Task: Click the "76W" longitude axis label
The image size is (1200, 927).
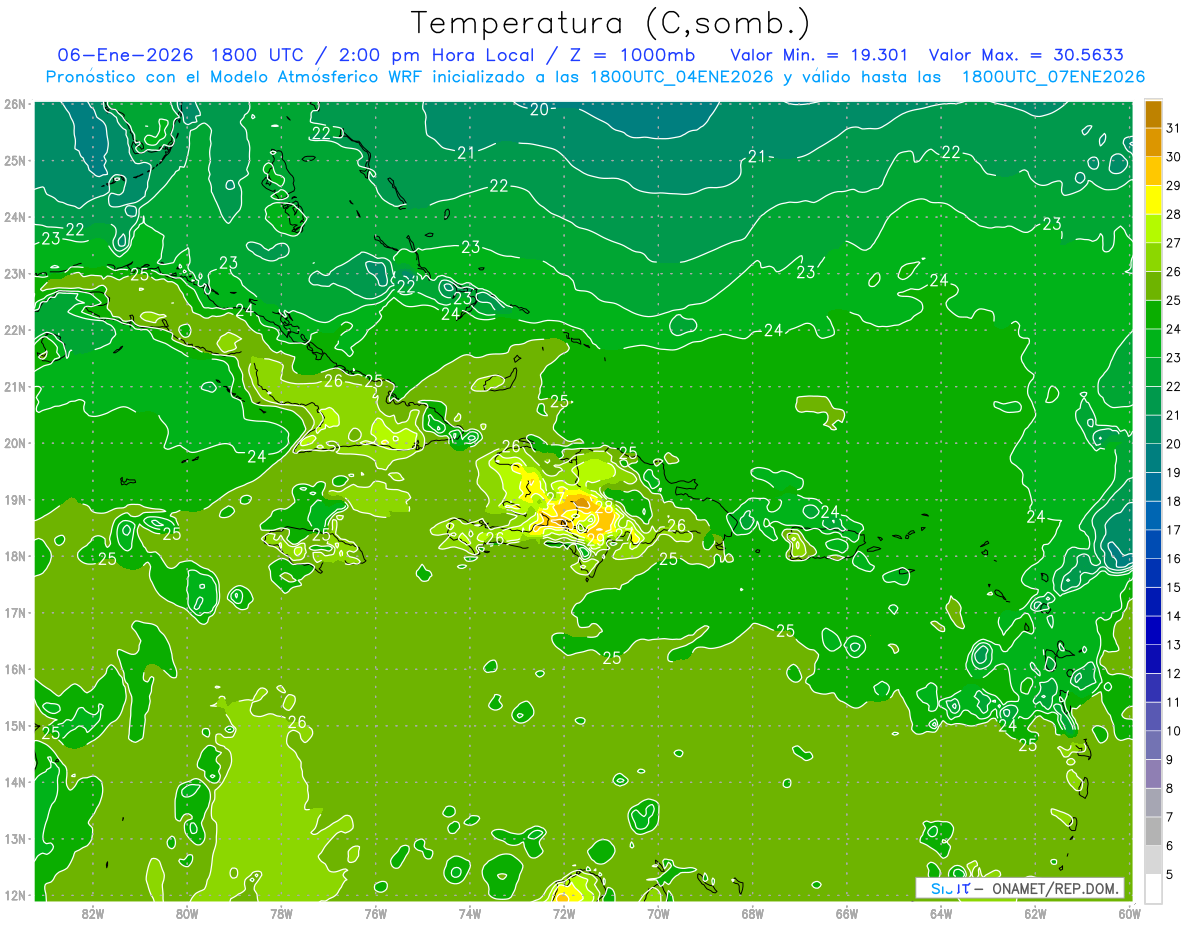Action: pos(375,913)
